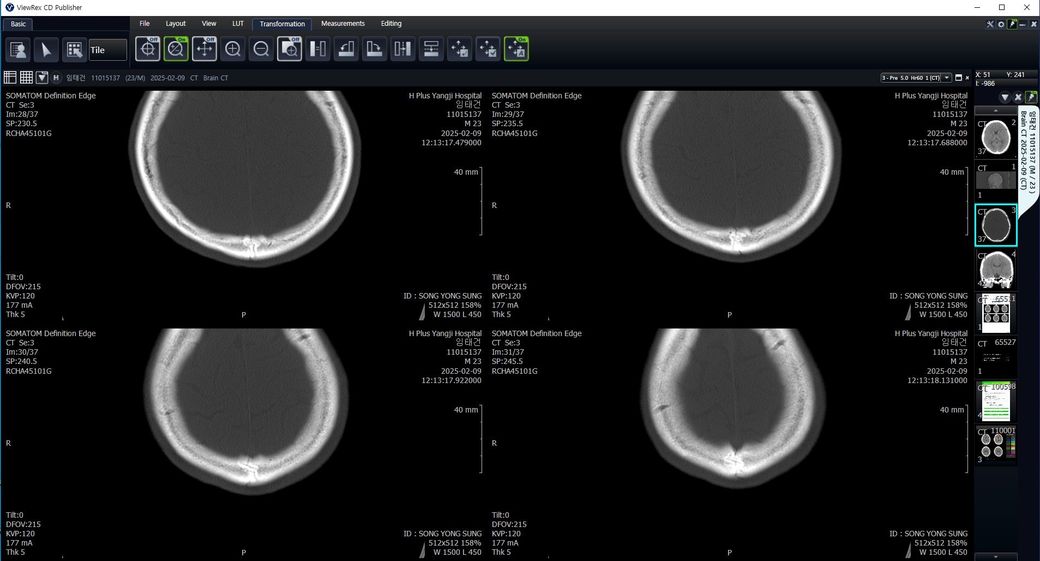Open the series selection dropdown '3 - Pre 5.0'

tap(915, 77)
